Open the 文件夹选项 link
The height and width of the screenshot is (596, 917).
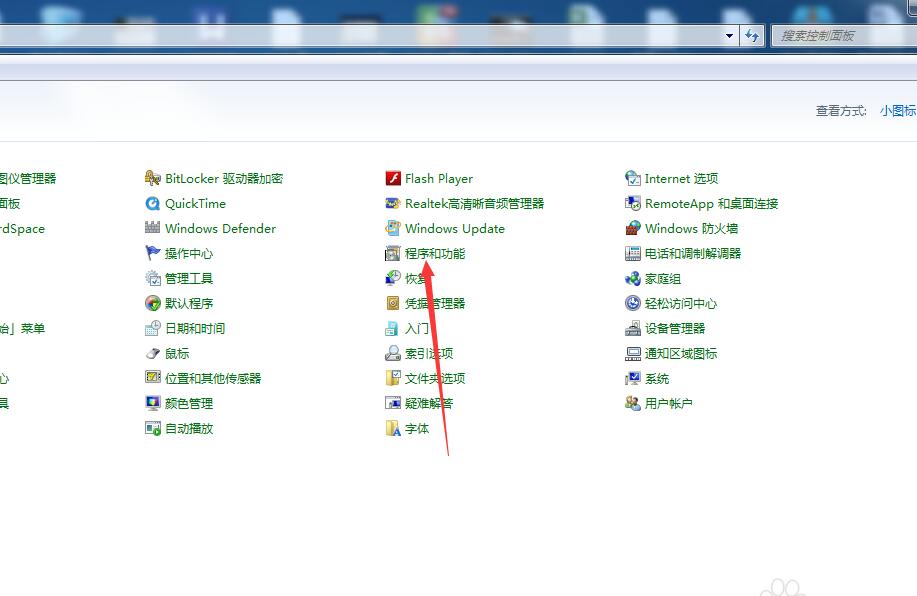[435, 378]
